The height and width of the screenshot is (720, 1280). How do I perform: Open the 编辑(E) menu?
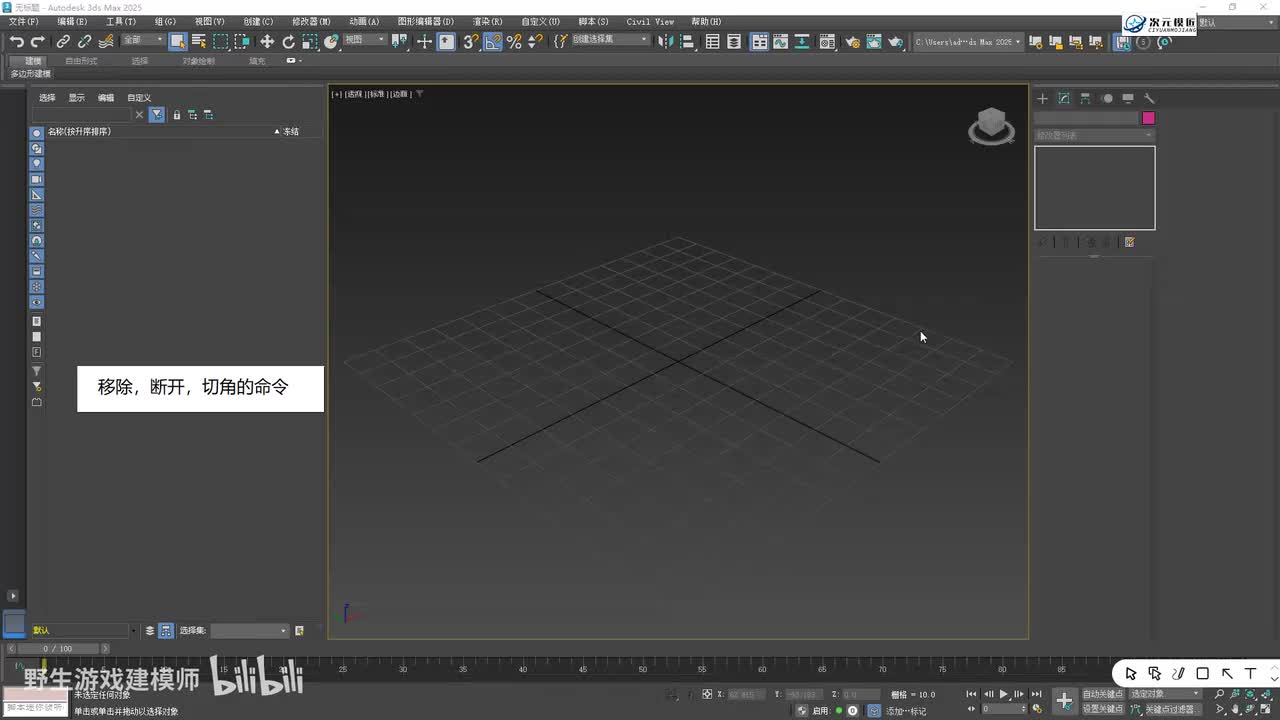tap(72, 22)
